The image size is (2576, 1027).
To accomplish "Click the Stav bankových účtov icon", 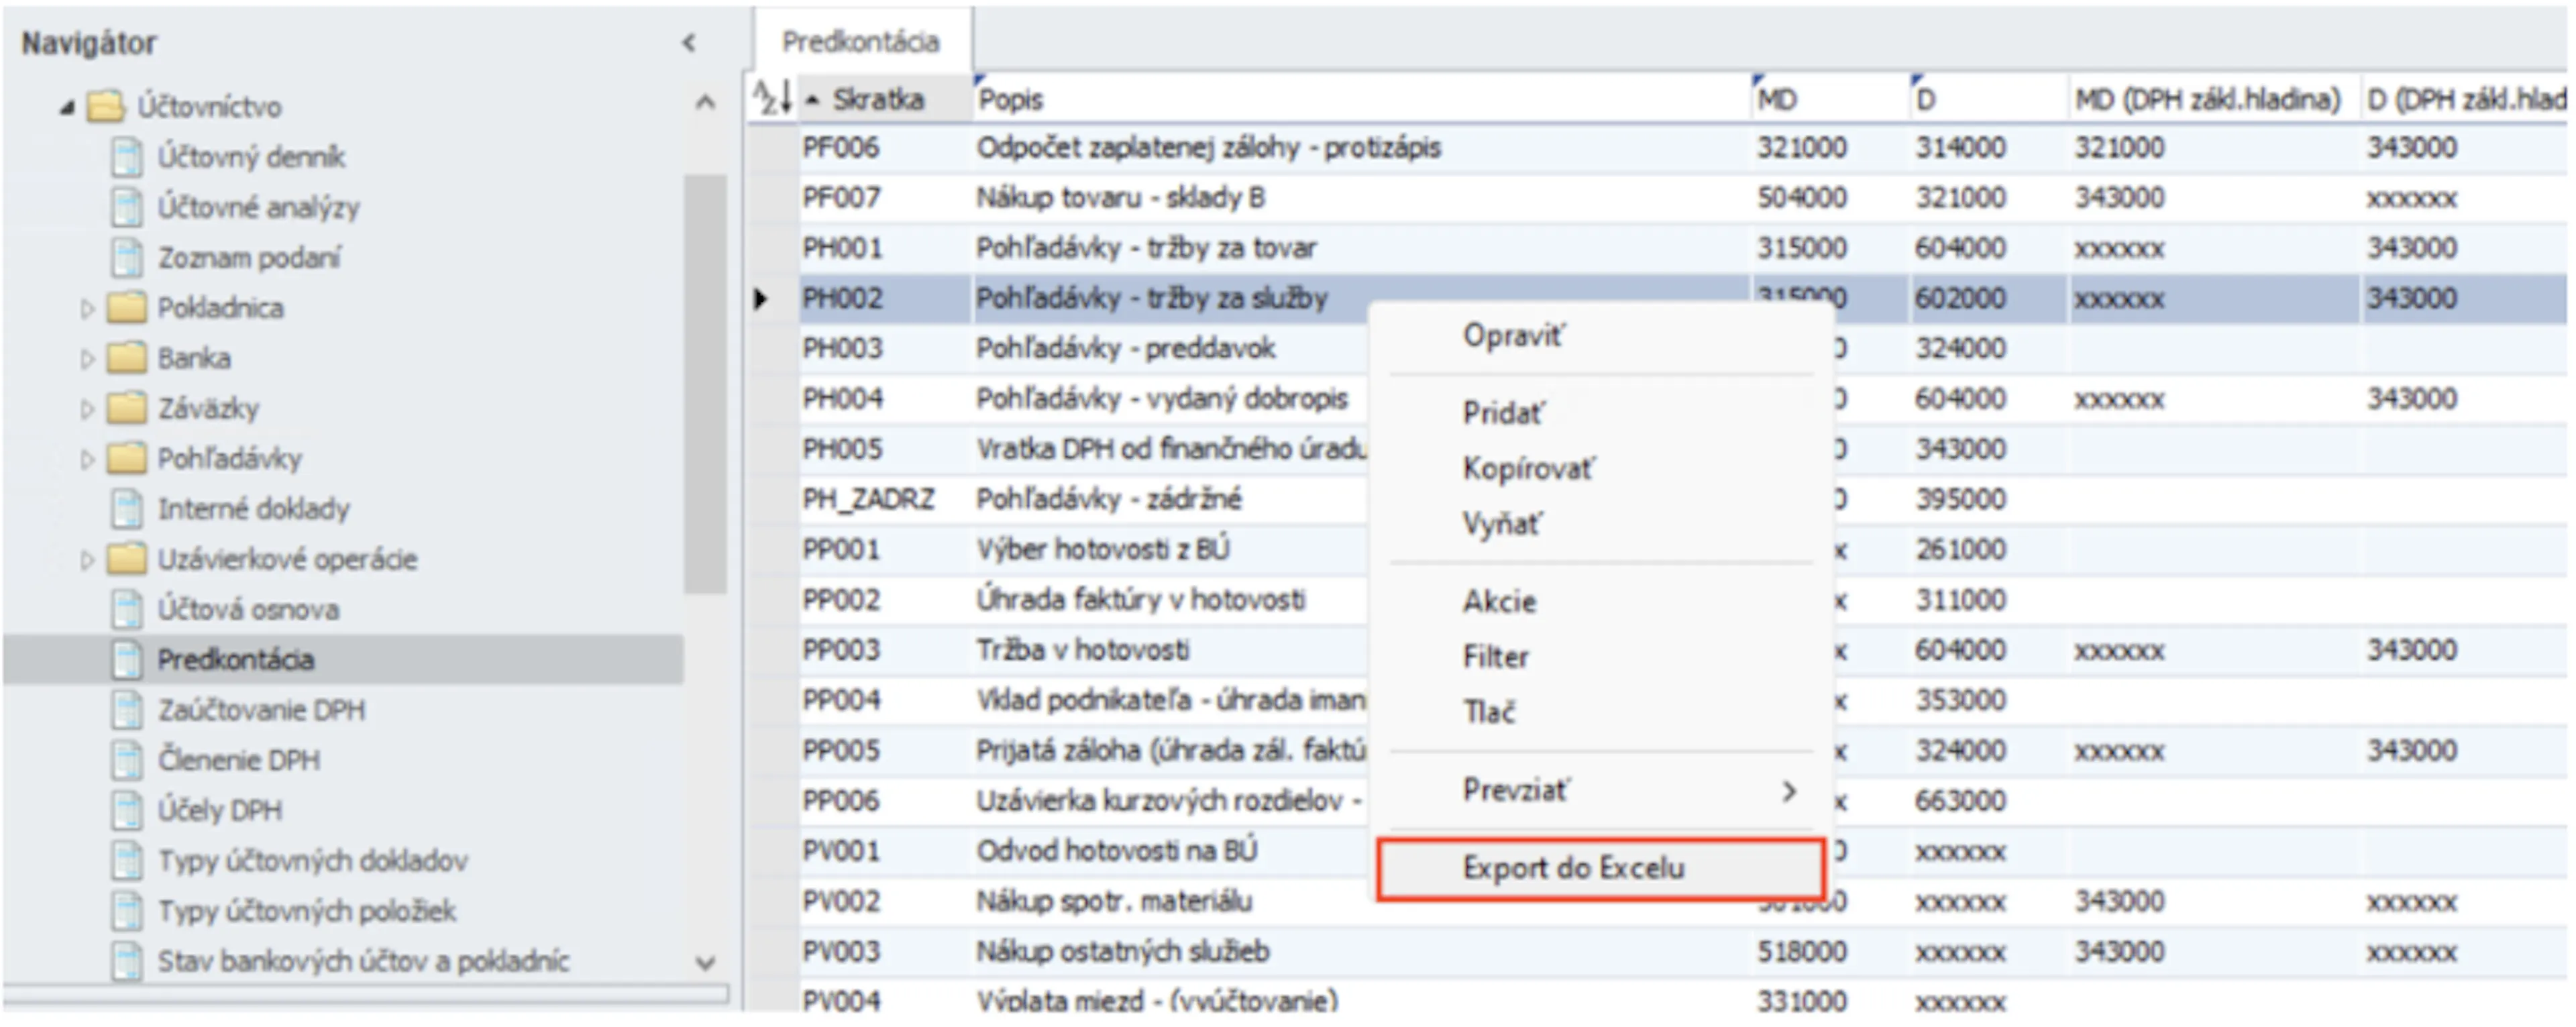I will point(127,961).
